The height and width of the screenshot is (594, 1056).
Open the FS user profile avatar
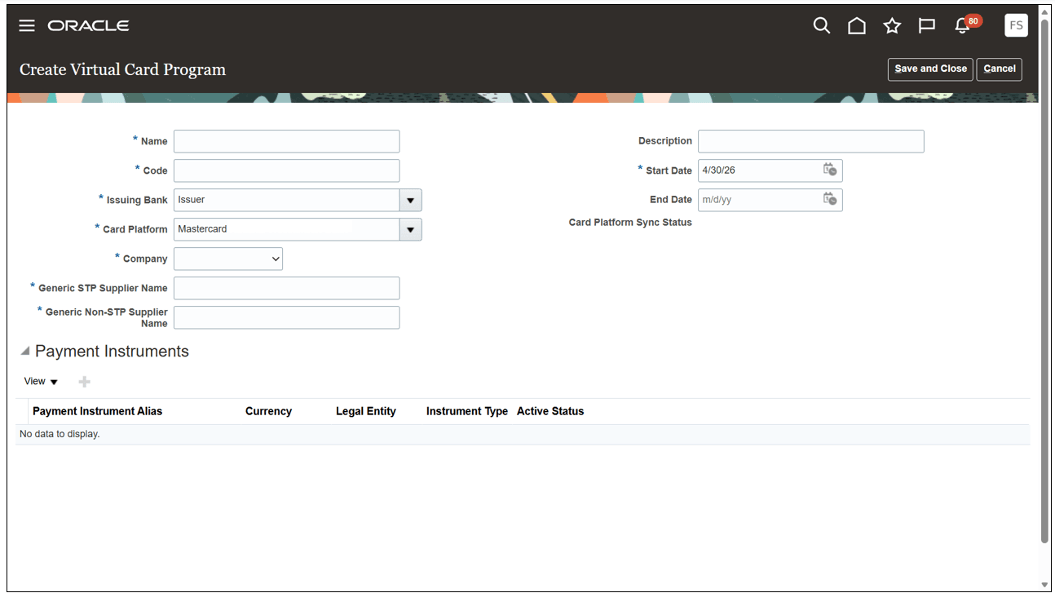(1016, 26)
